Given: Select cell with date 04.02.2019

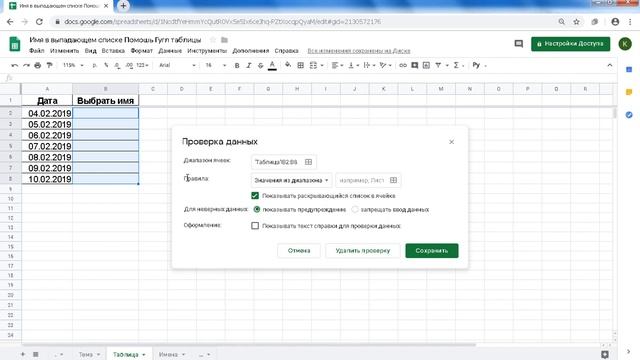Looking at the screenshot, I should [47, 113].
